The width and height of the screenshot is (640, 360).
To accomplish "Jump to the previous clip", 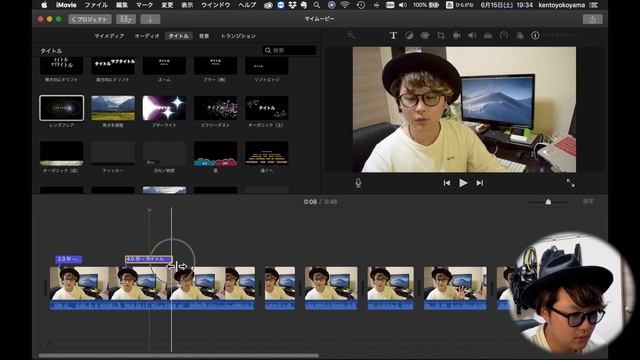I will 447,183.
